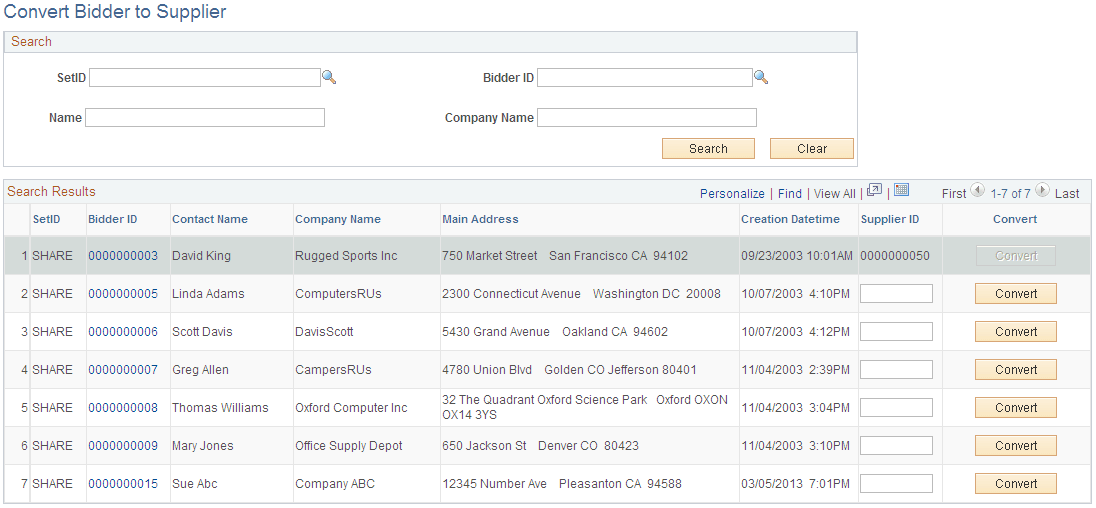
Task: Open the Bidder ID lookup magnifier icon
Action: tap(761, 78)
